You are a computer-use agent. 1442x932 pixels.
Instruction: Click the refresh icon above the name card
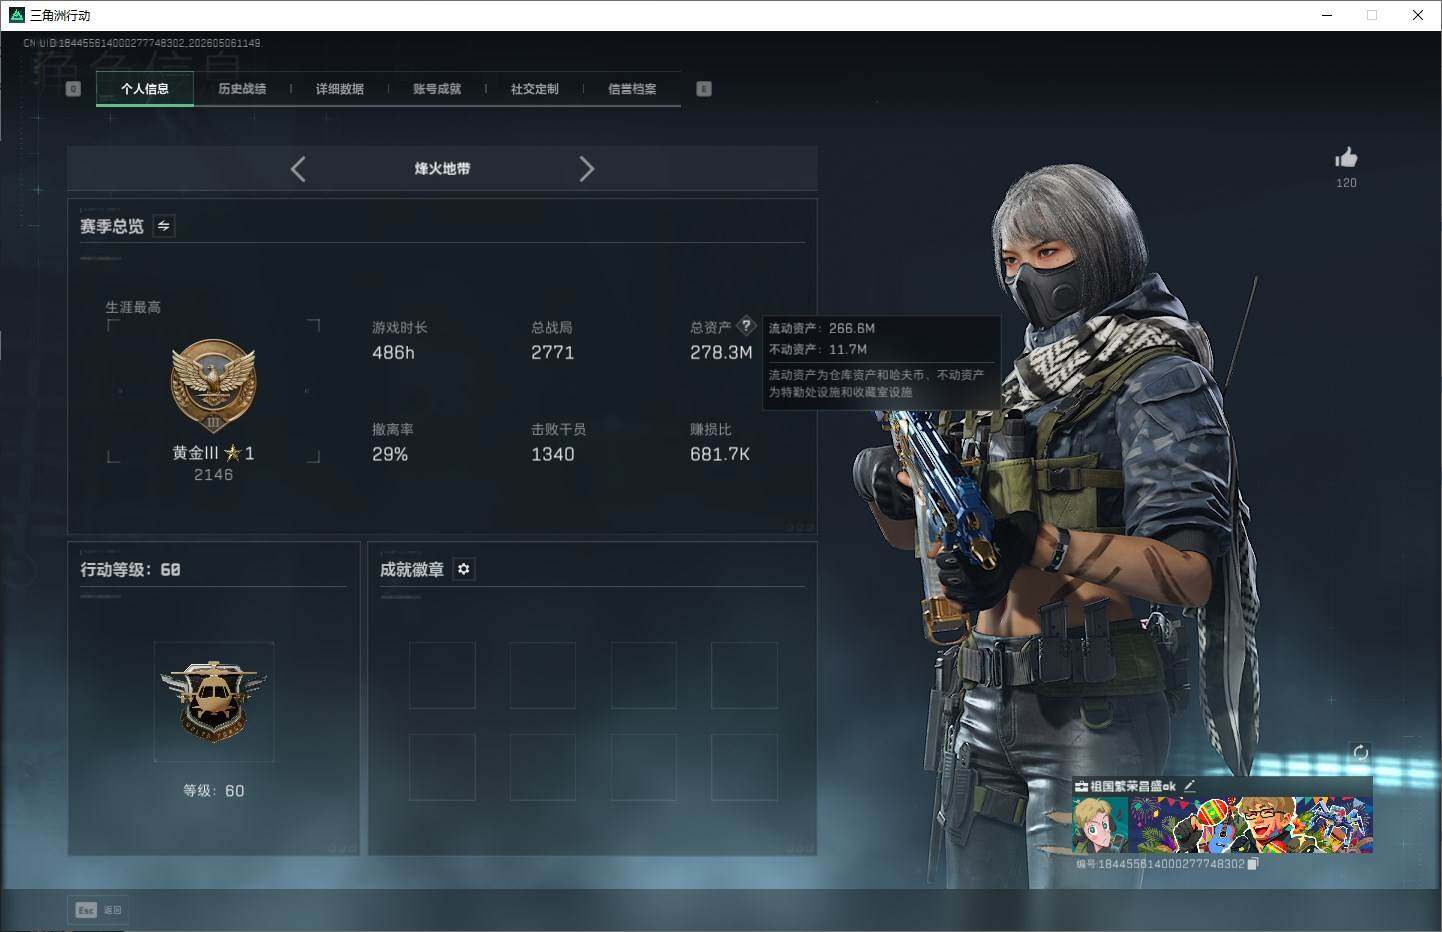click(1360, 753)
